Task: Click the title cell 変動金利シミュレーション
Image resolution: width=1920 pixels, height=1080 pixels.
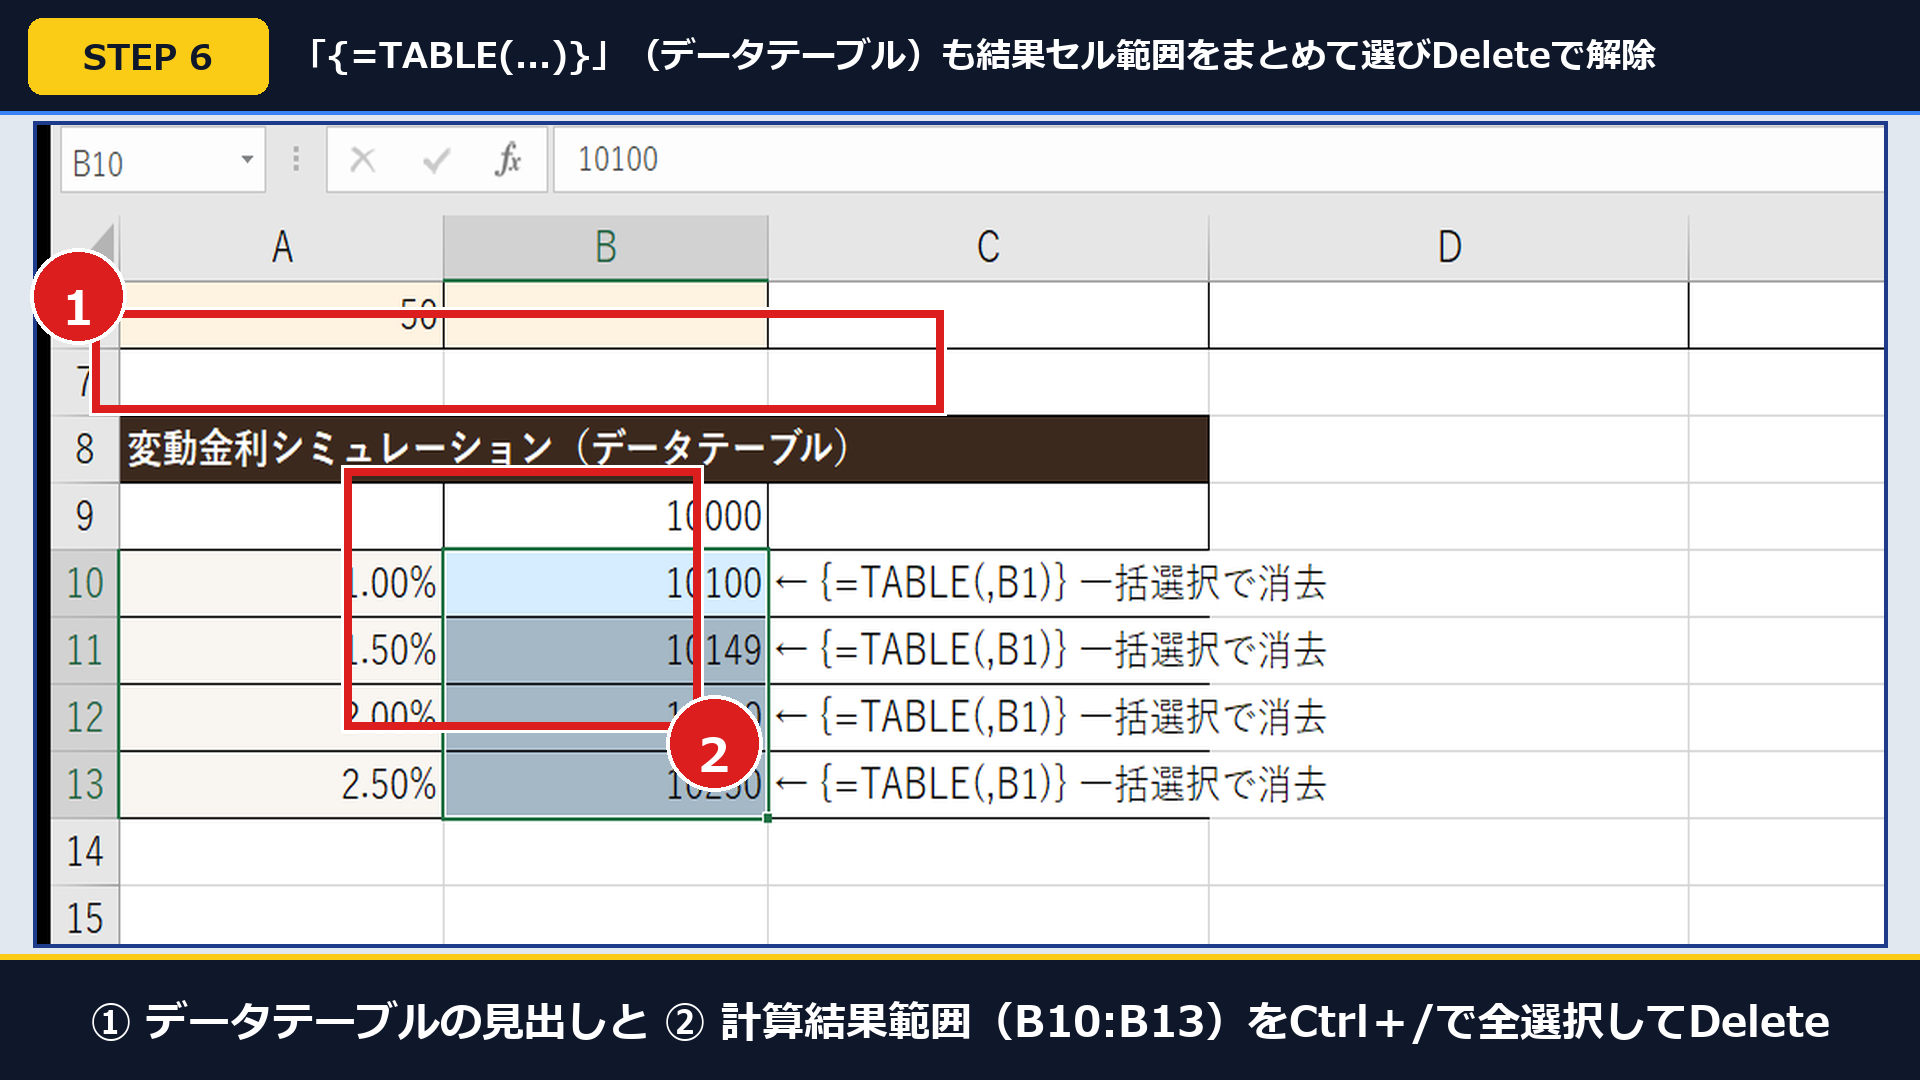Action: tap(664, 449)
